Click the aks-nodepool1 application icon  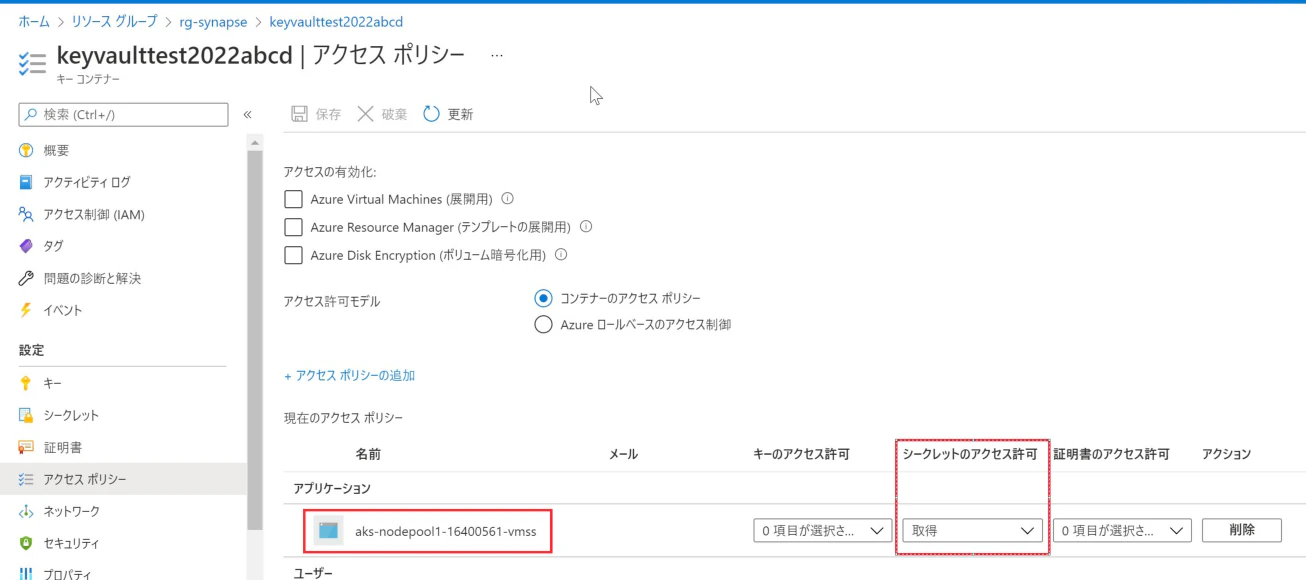pos(328,531)
